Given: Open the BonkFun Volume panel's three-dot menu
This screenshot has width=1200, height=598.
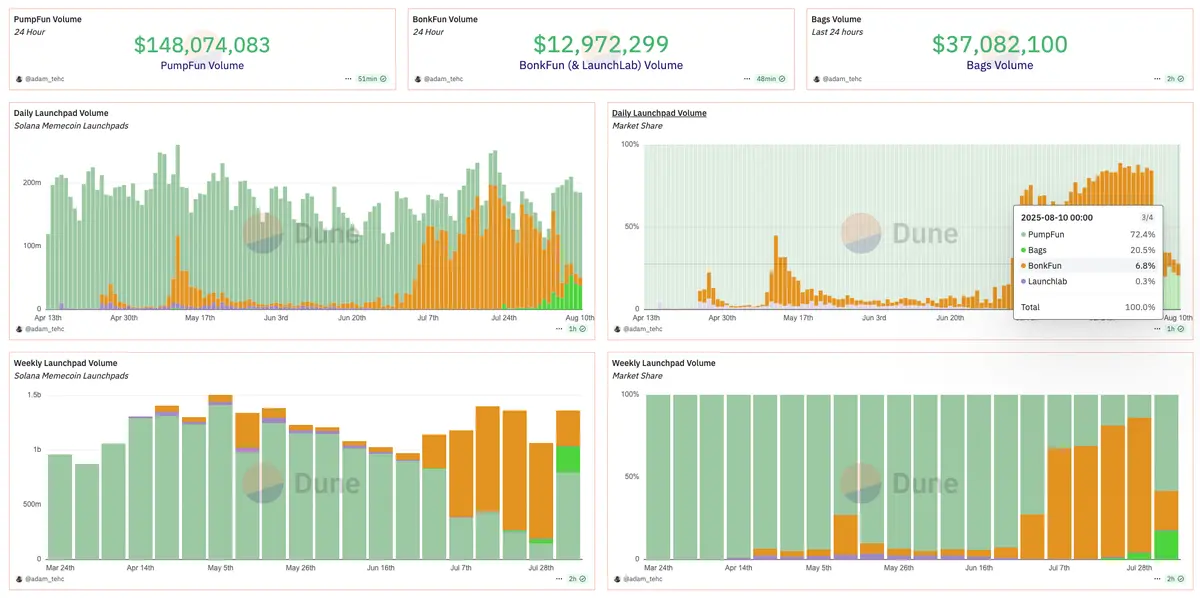Looking at the screenshot, I should coord(746,78).
